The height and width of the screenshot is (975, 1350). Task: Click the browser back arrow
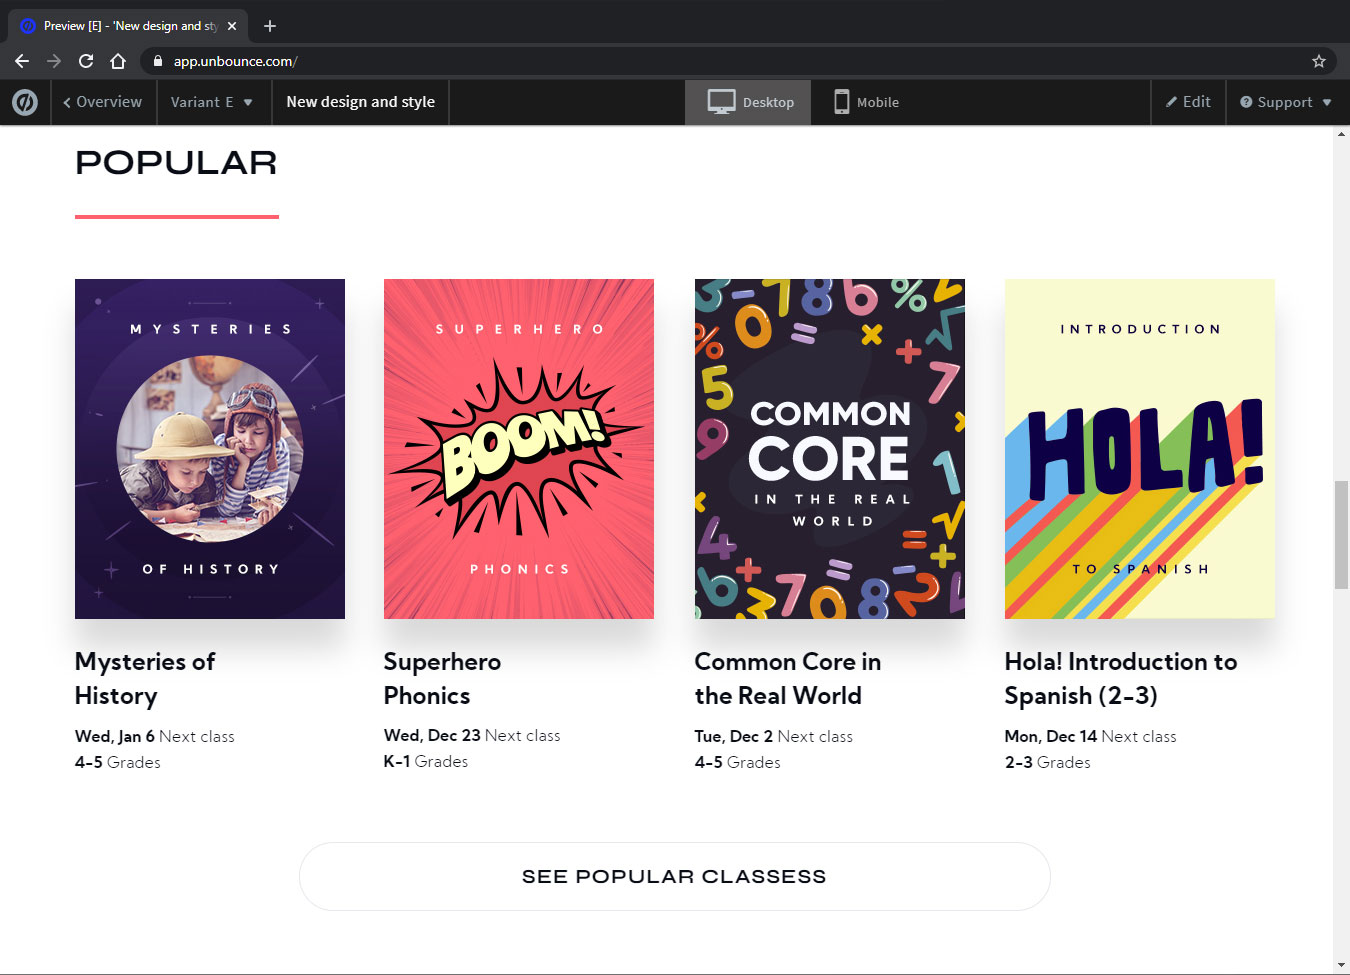[22, 61]
